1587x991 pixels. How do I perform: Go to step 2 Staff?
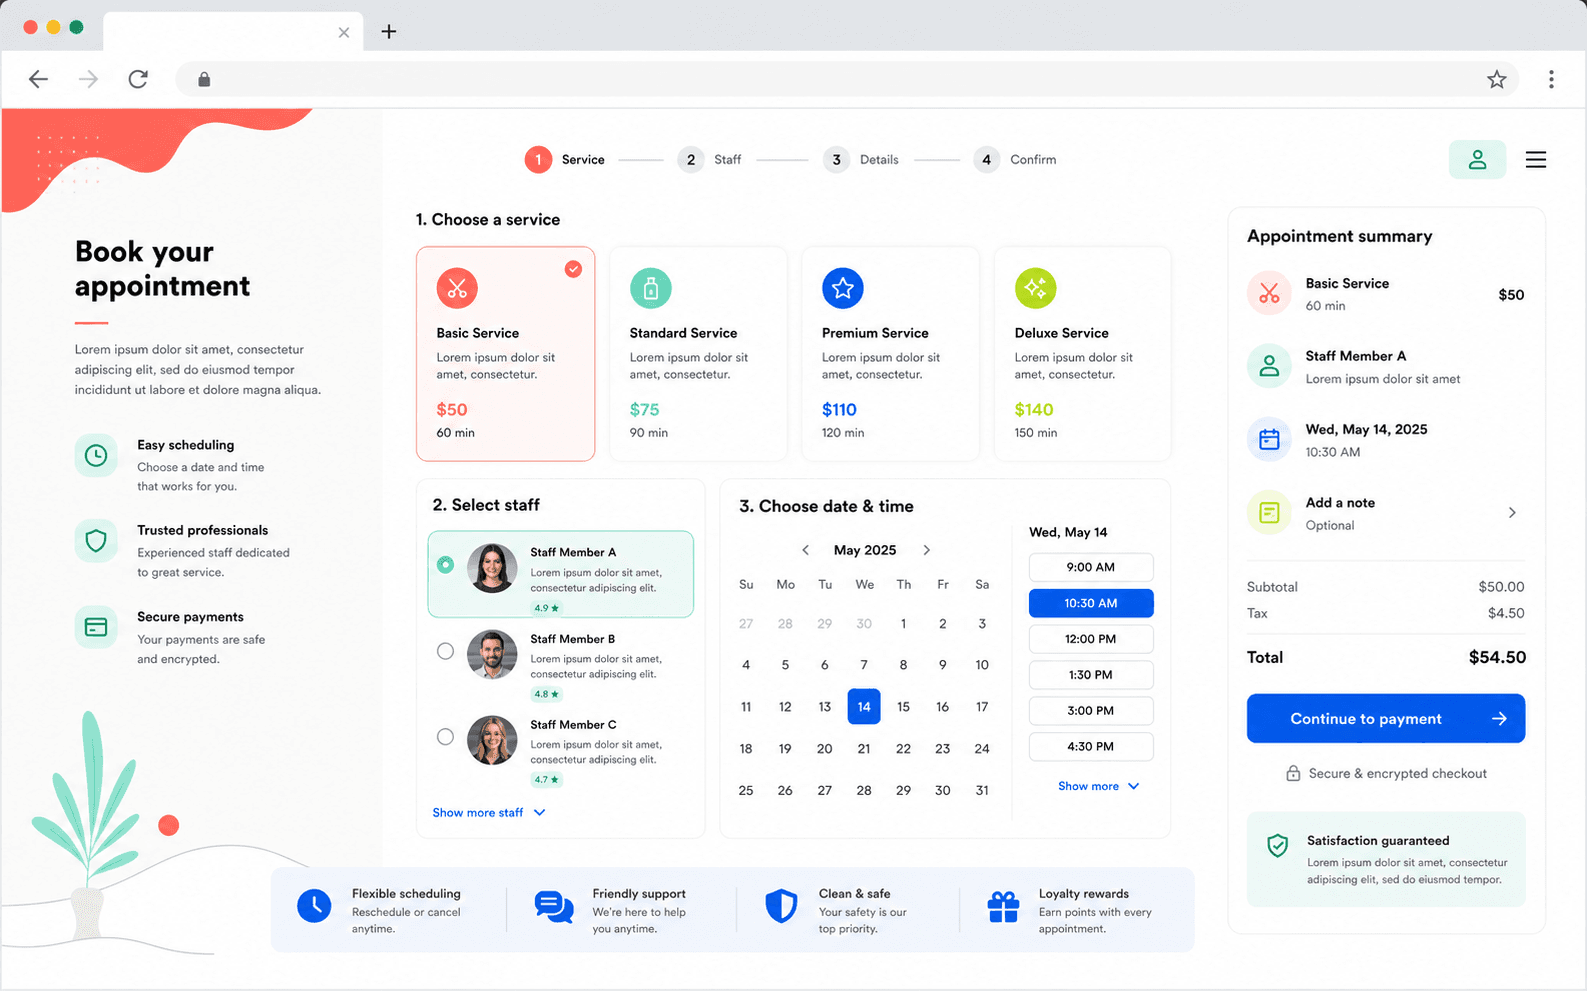709,160
